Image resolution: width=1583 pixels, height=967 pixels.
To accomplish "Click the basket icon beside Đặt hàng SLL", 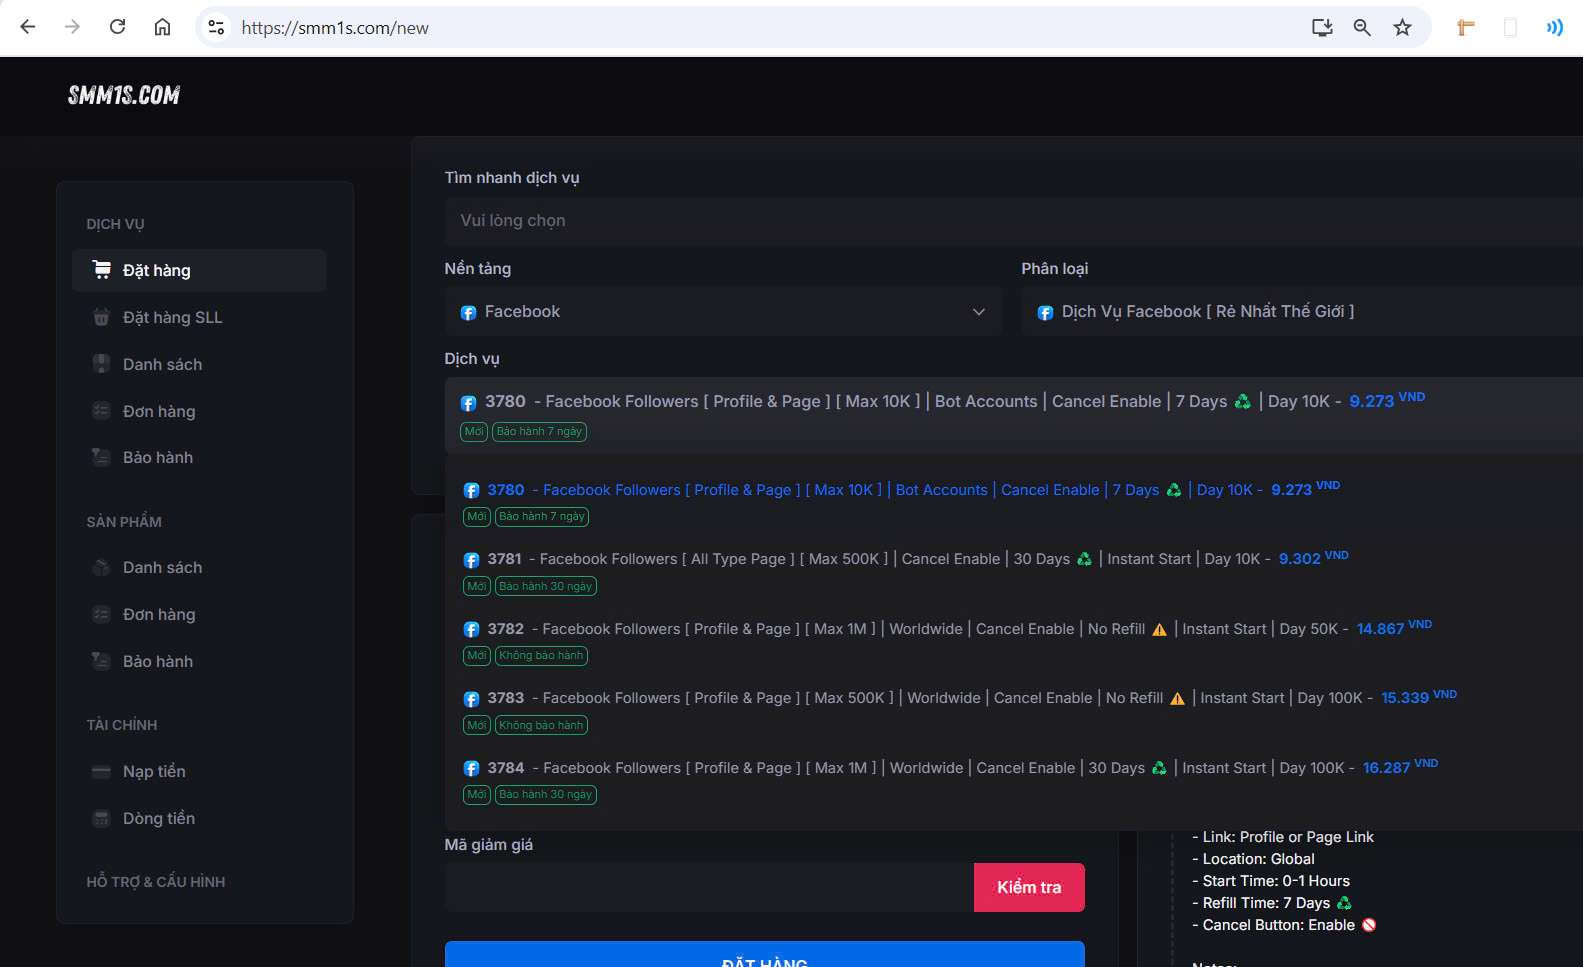I will (x=101, y=317).
